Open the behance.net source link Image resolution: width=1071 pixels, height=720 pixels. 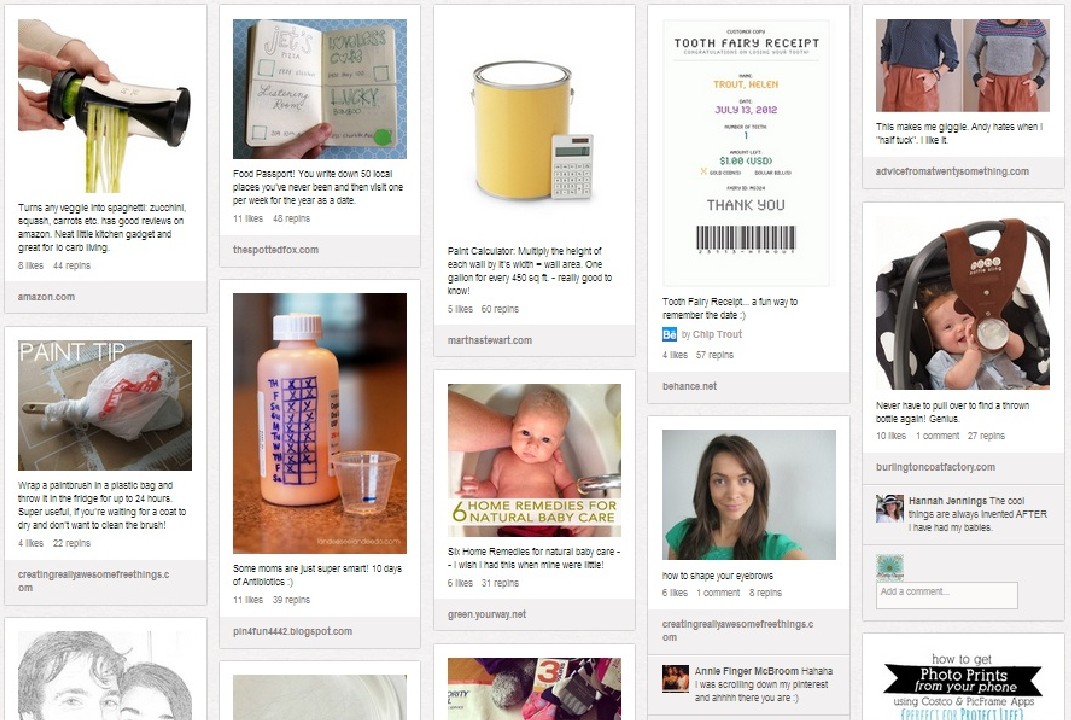click(x=689, y=386)
